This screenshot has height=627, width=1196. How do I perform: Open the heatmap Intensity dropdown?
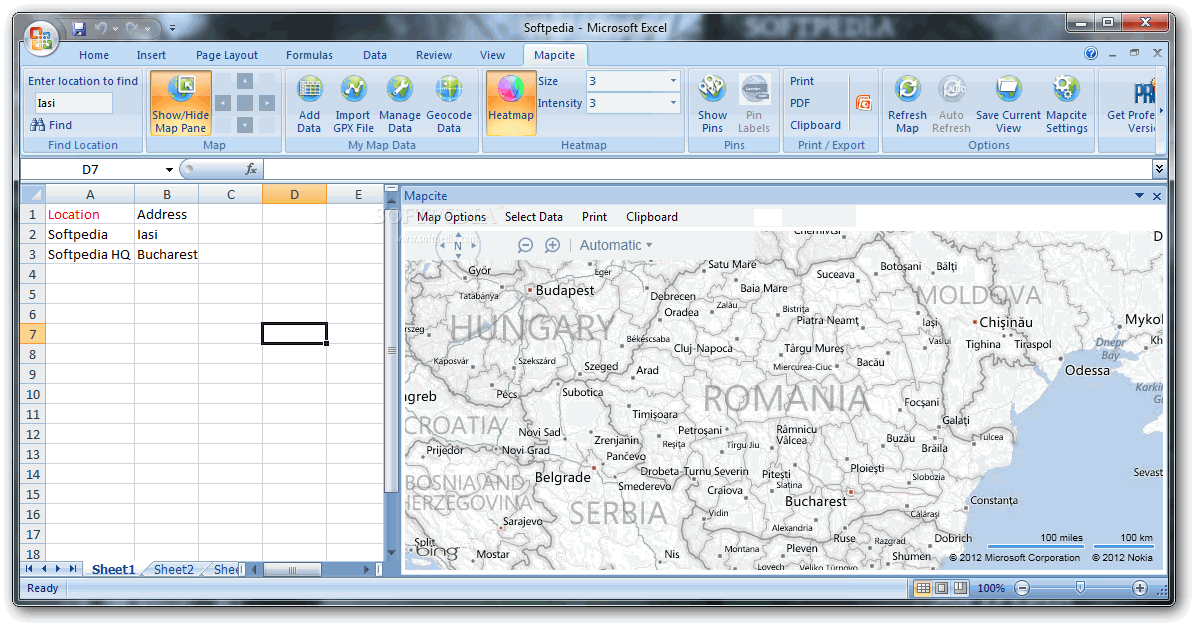(x=673, y=103)
